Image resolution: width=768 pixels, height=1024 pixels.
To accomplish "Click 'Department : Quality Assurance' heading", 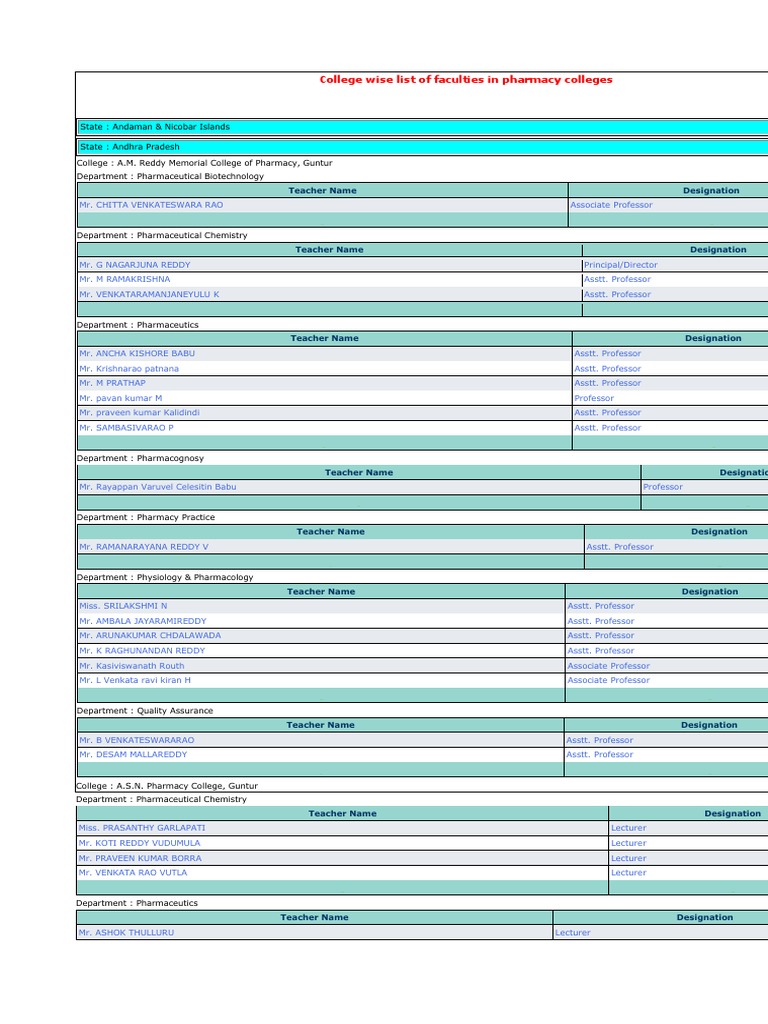I will (145, 711).
